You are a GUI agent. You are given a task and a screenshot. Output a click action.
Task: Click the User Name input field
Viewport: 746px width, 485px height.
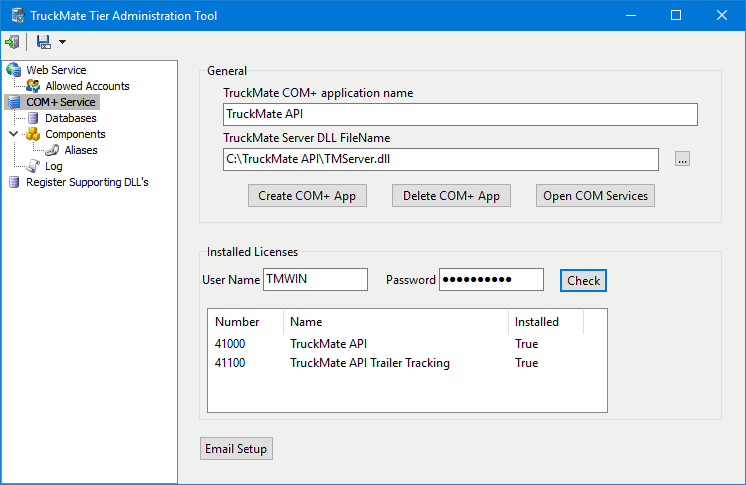point(315,280)
